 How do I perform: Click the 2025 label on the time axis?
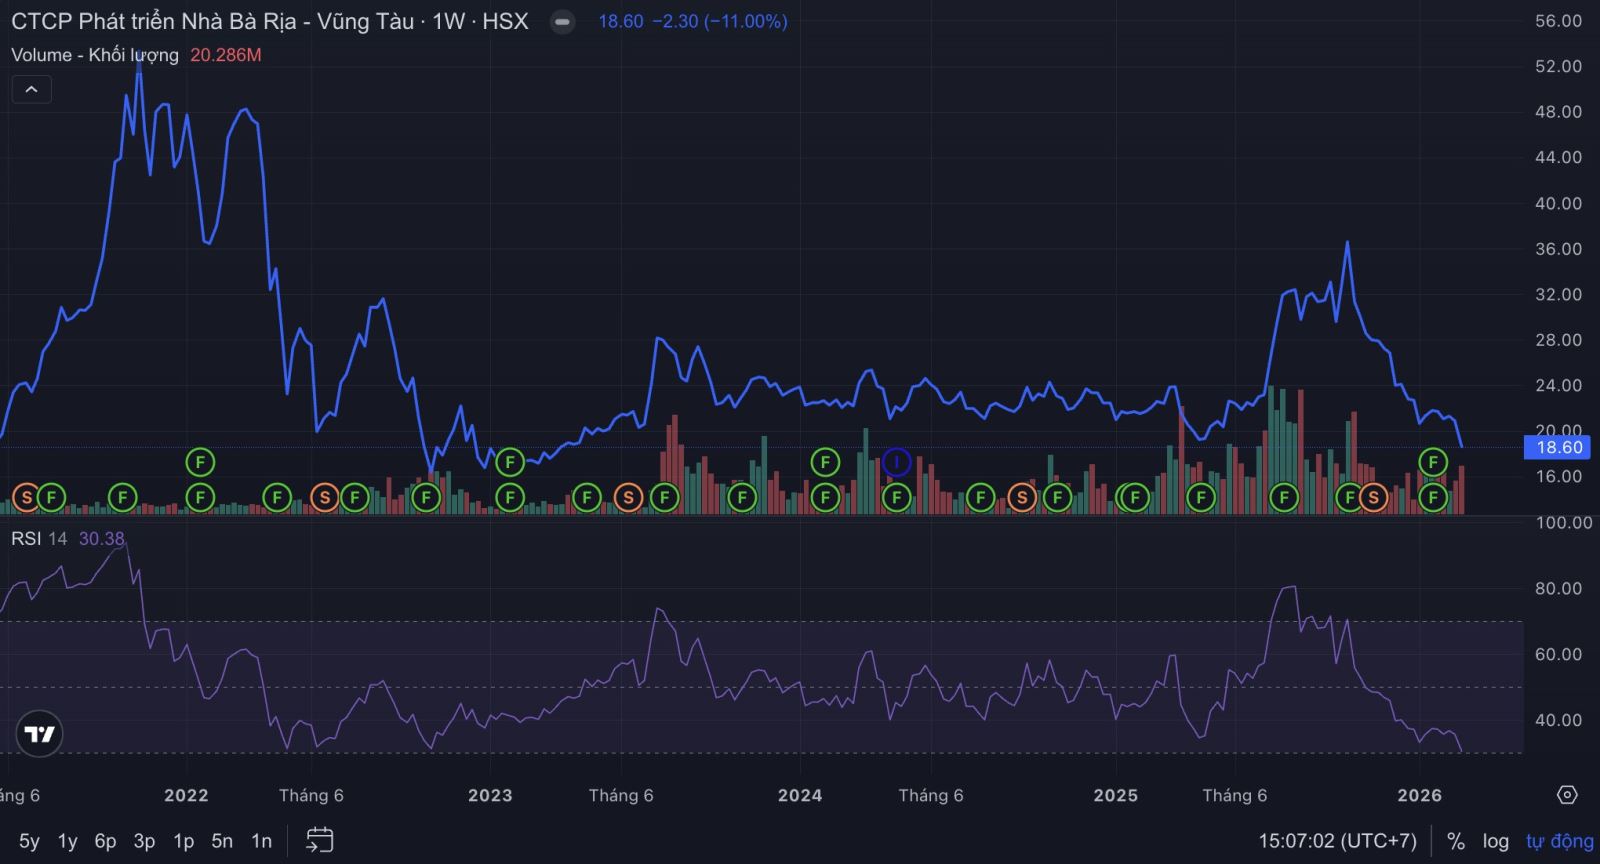point(1115,795)
